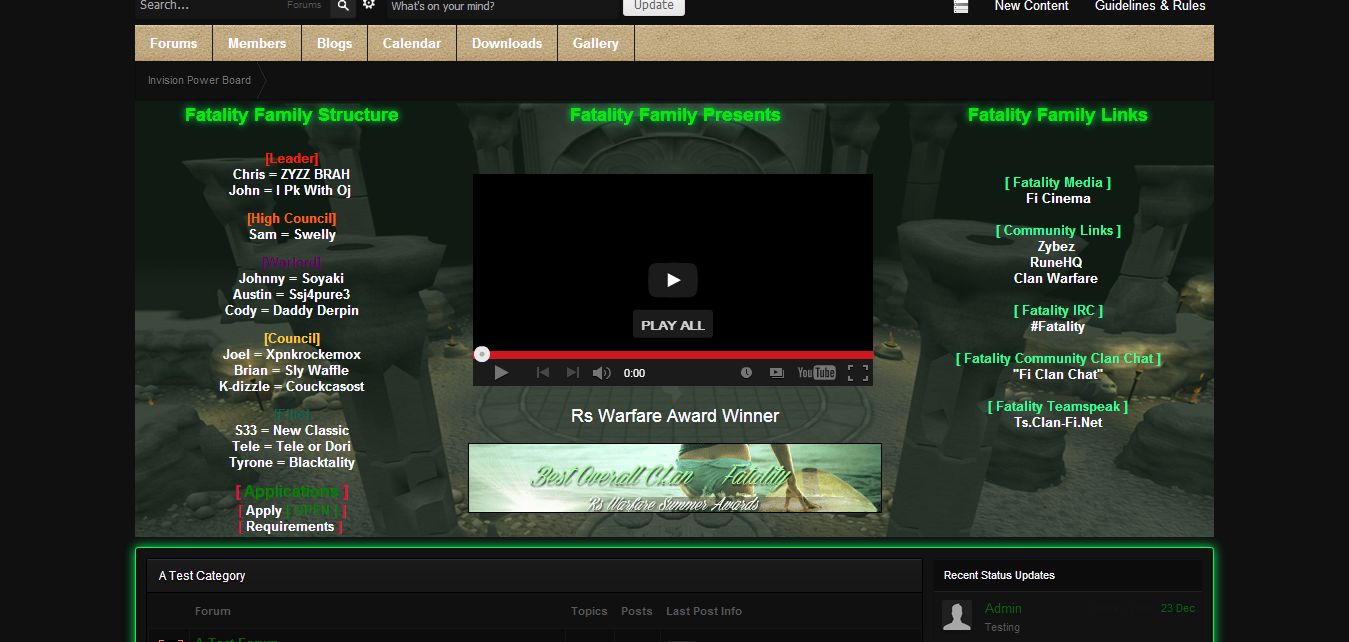Click the Search input field
Viewport: 1349px width, 642px height.
[208, 6]
